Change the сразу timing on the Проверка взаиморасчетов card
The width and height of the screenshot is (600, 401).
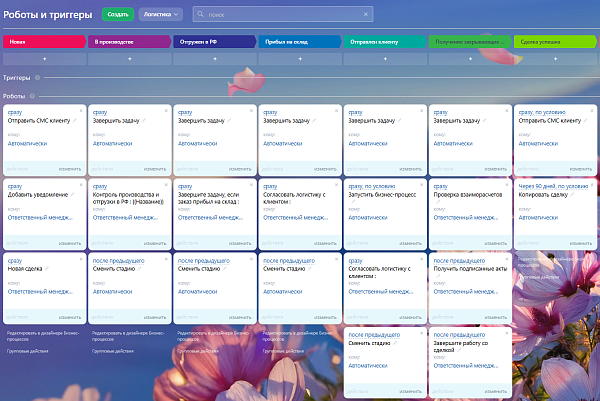(x=440, y=186)
